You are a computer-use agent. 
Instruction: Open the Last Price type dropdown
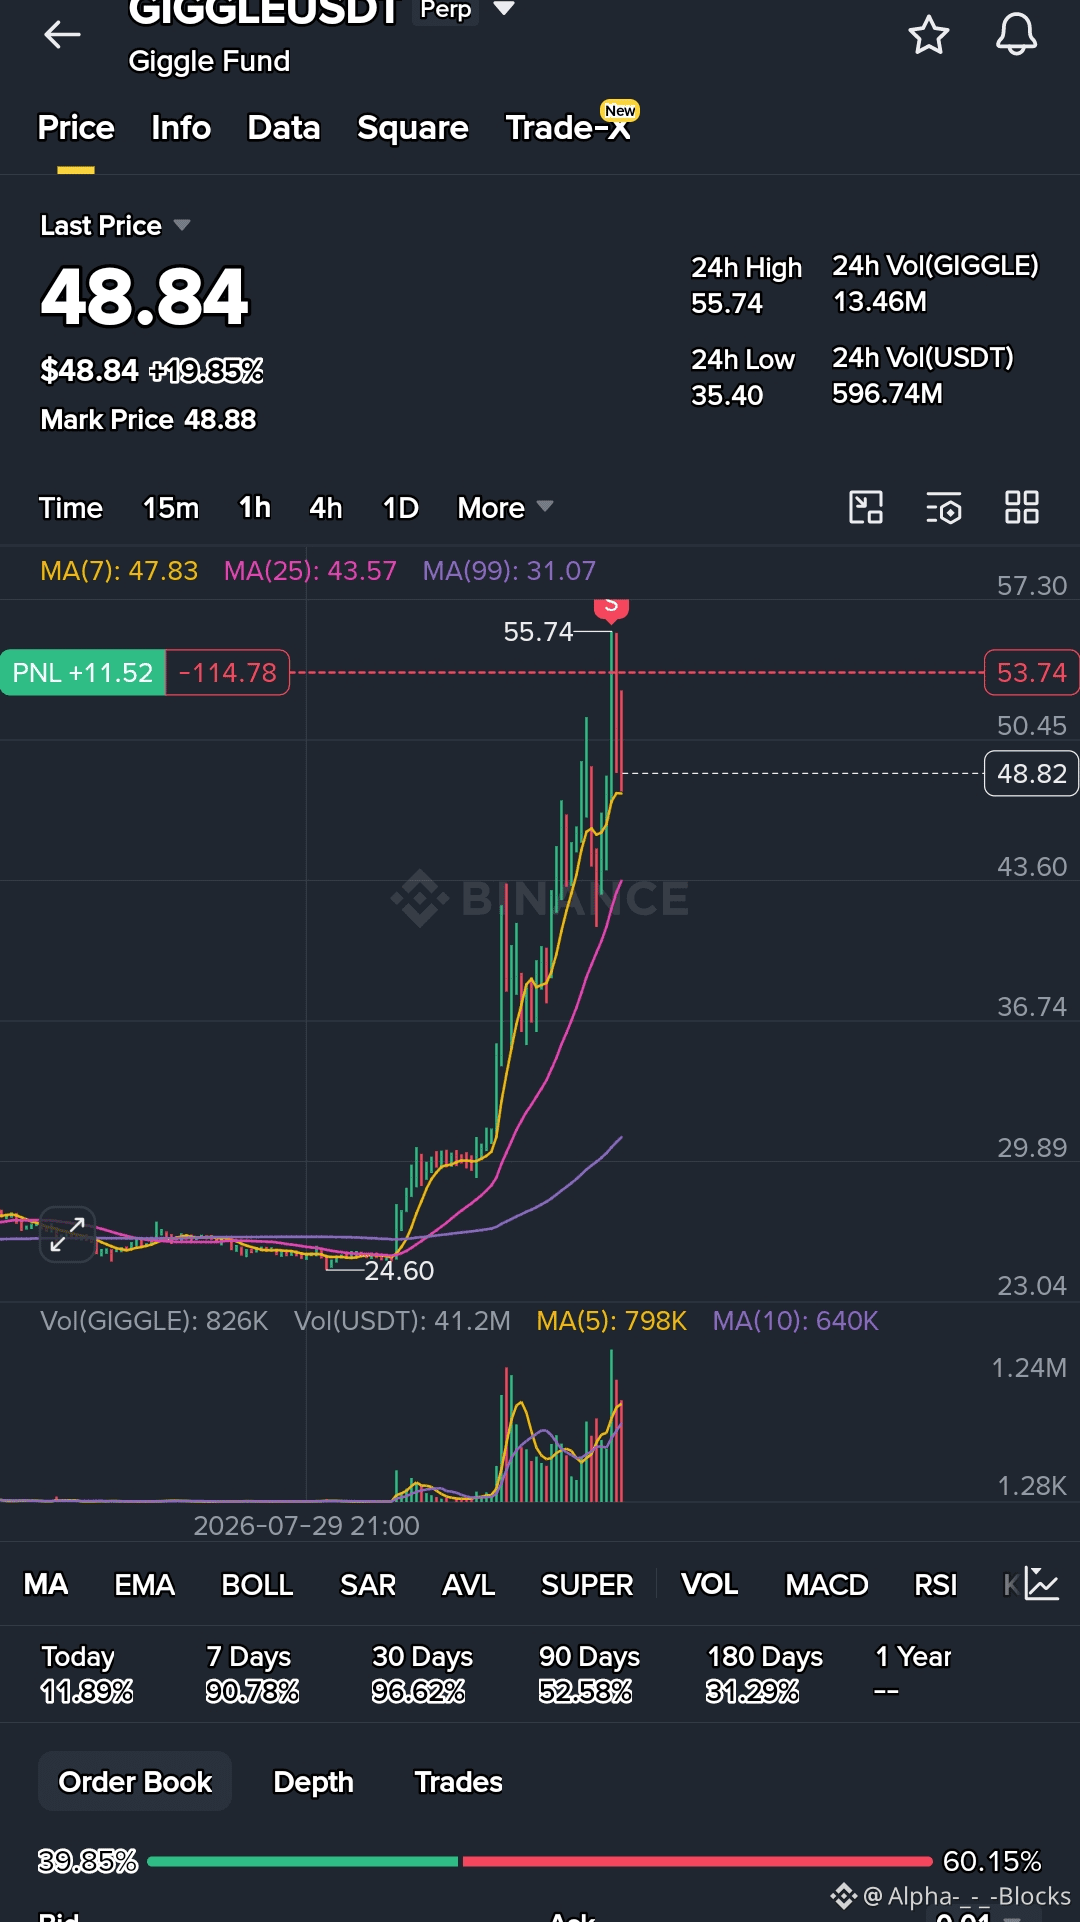pos(181,225)
